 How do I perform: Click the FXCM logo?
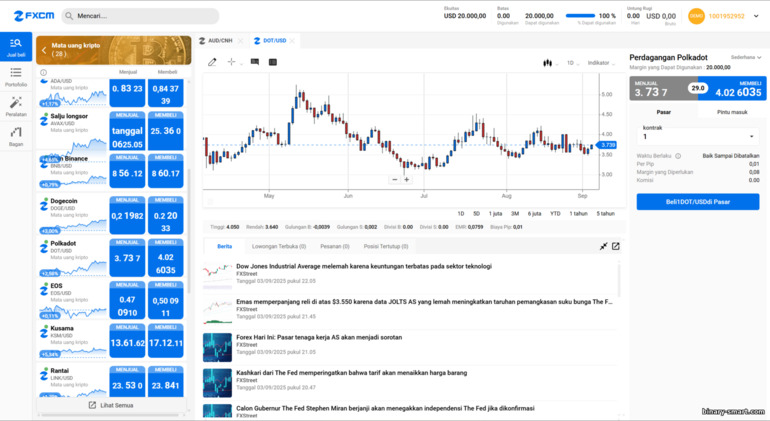click(34, 16)
